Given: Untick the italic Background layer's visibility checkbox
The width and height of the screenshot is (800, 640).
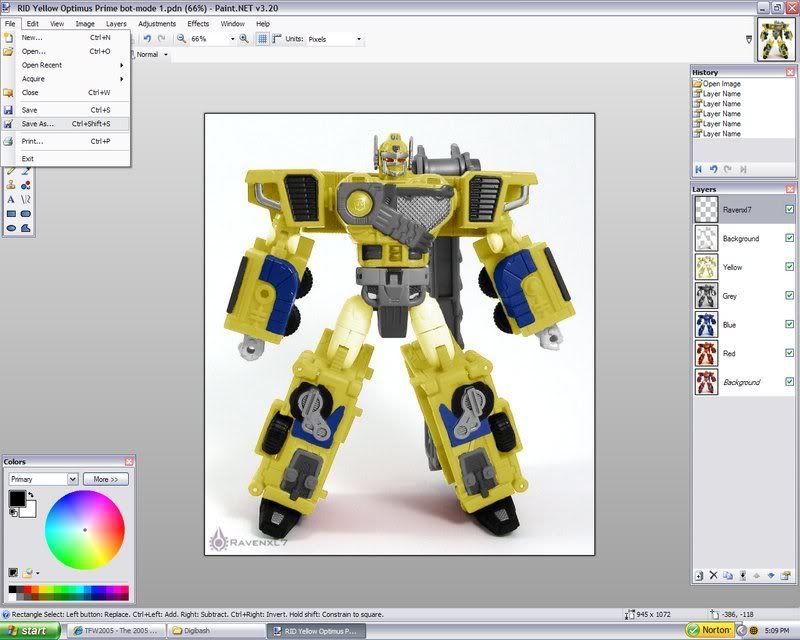Looking at the screenshot, I should pos(789,381).
